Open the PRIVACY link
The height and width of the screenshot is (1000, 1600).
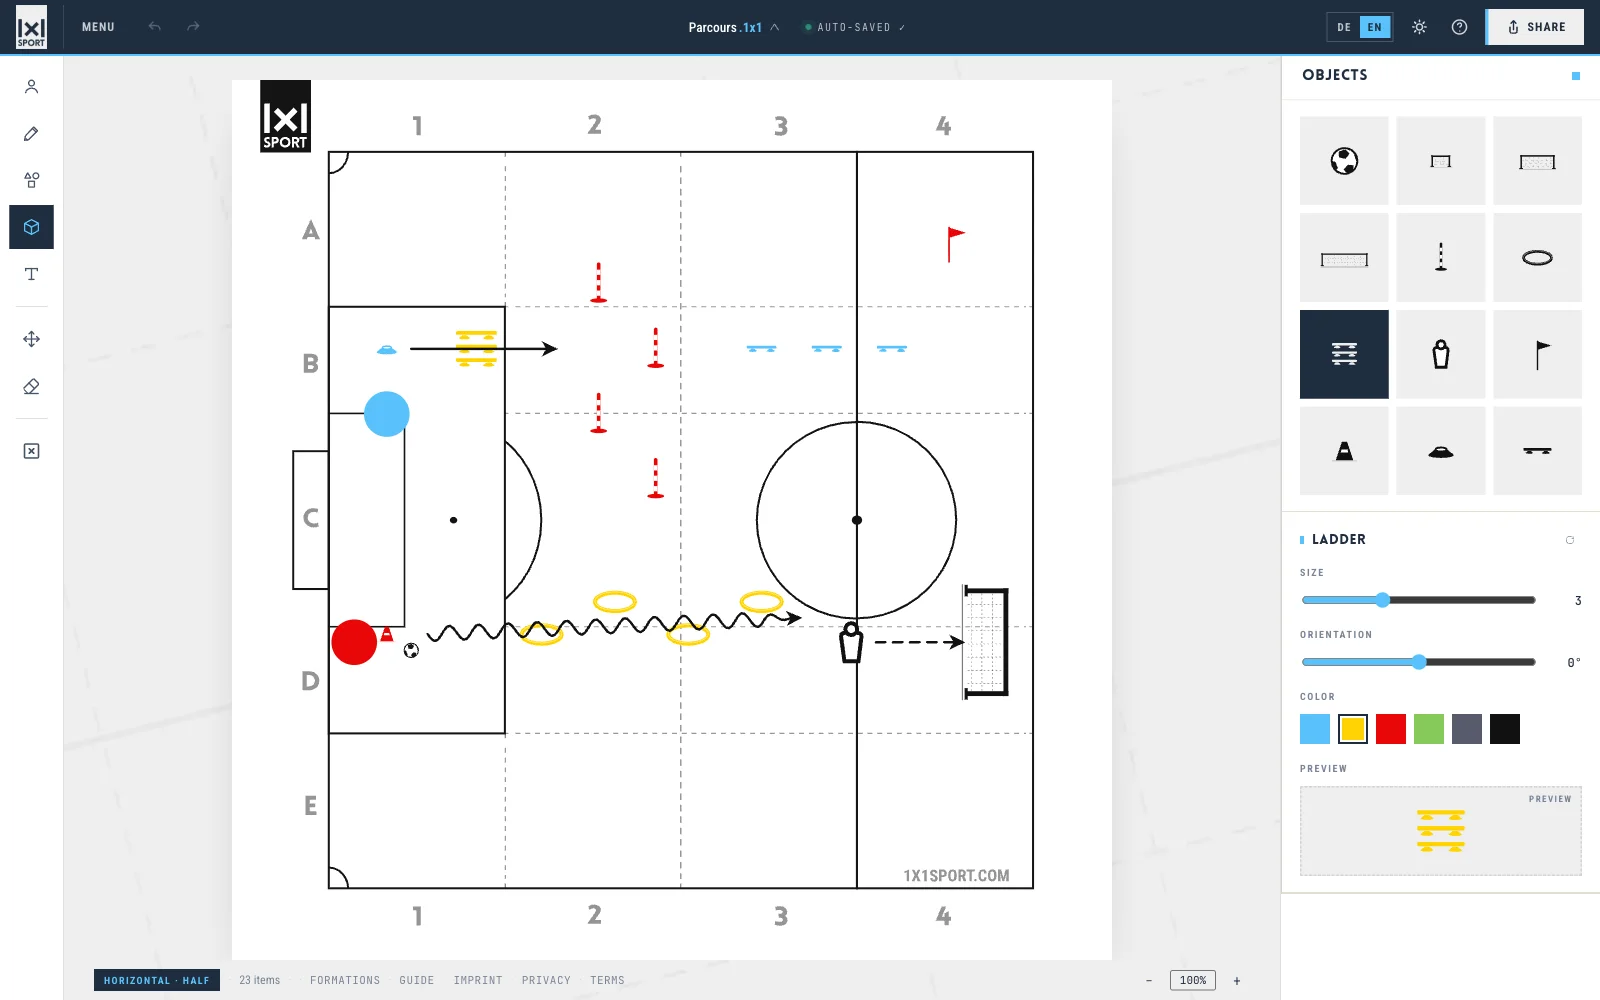click(x=546, y=980)
